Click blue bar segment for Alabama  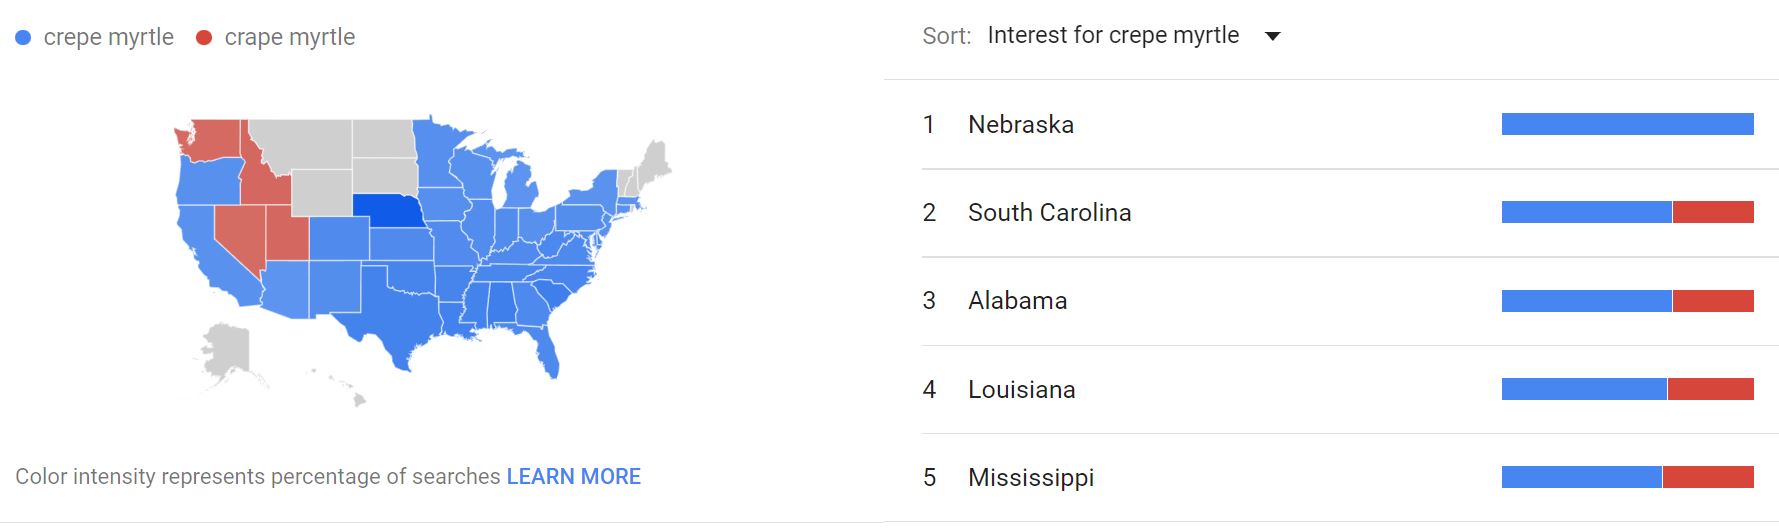tap(1586, 301)
